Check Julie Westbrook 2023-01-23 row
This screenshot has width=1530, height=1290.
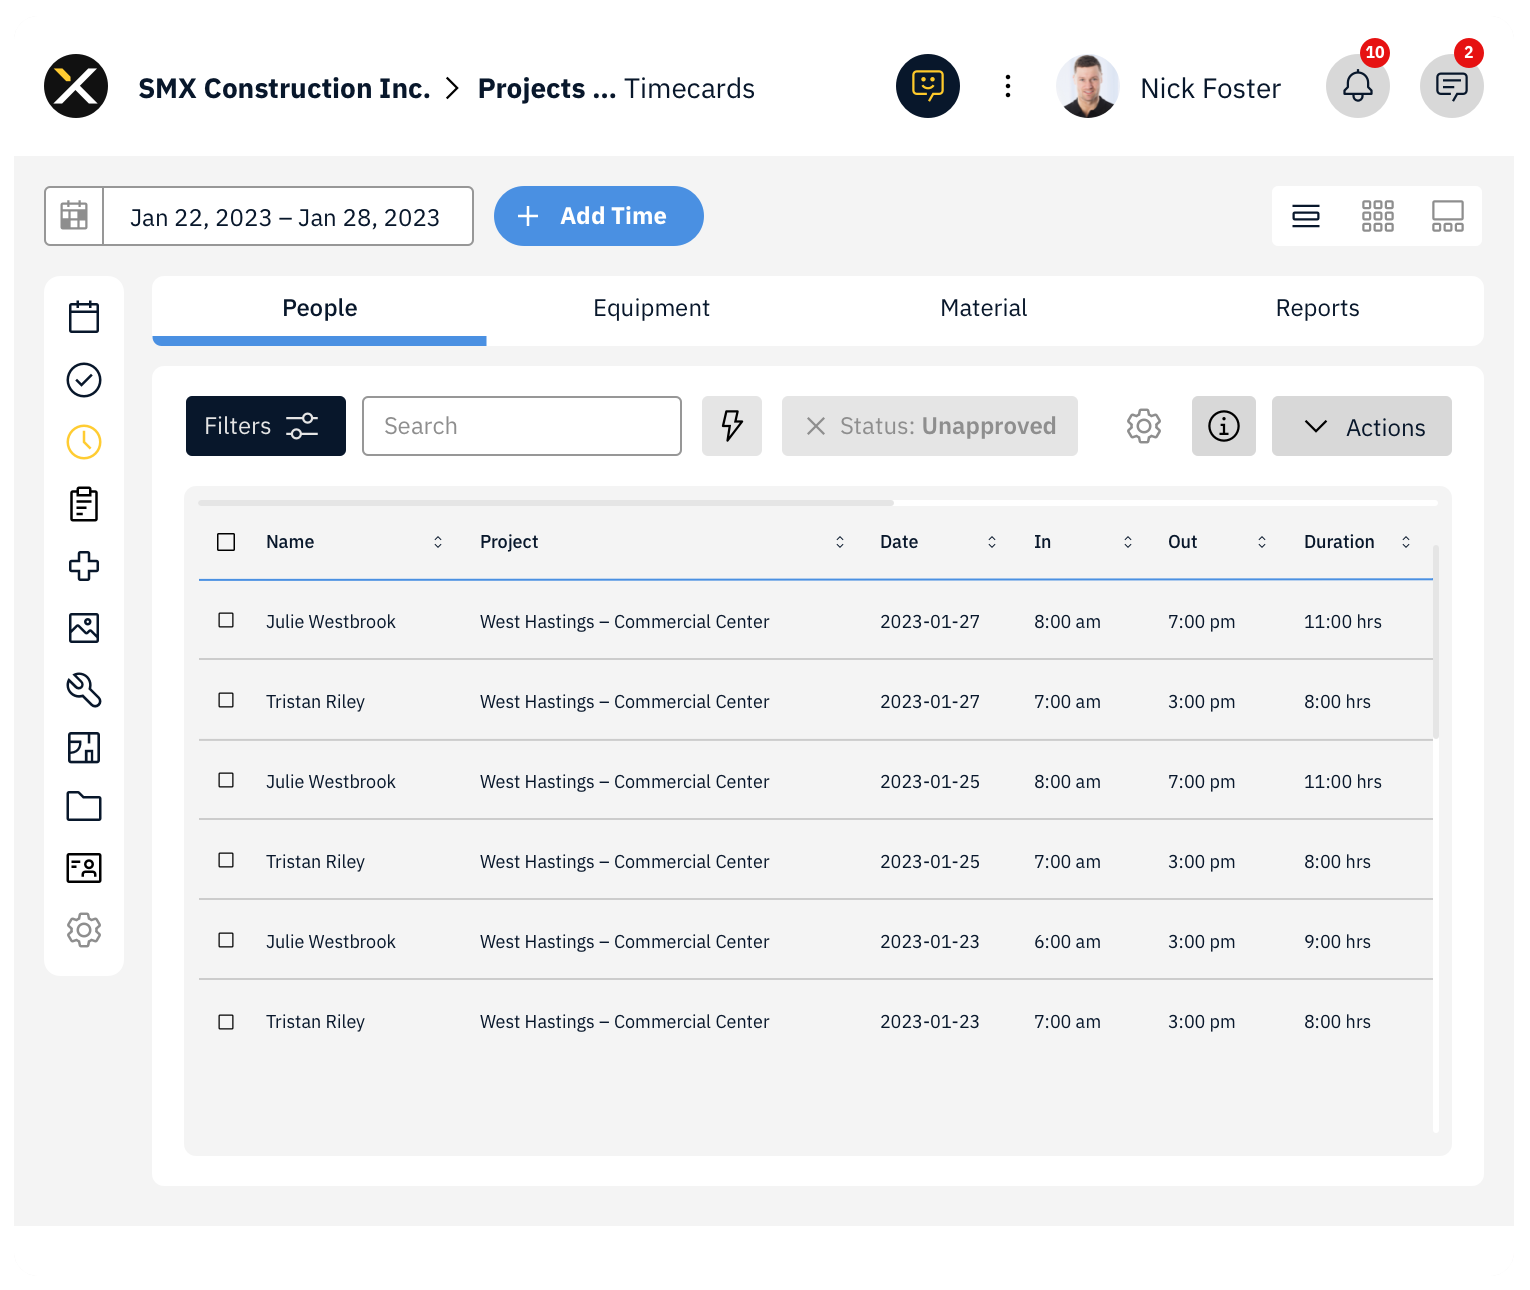[226, 940]
